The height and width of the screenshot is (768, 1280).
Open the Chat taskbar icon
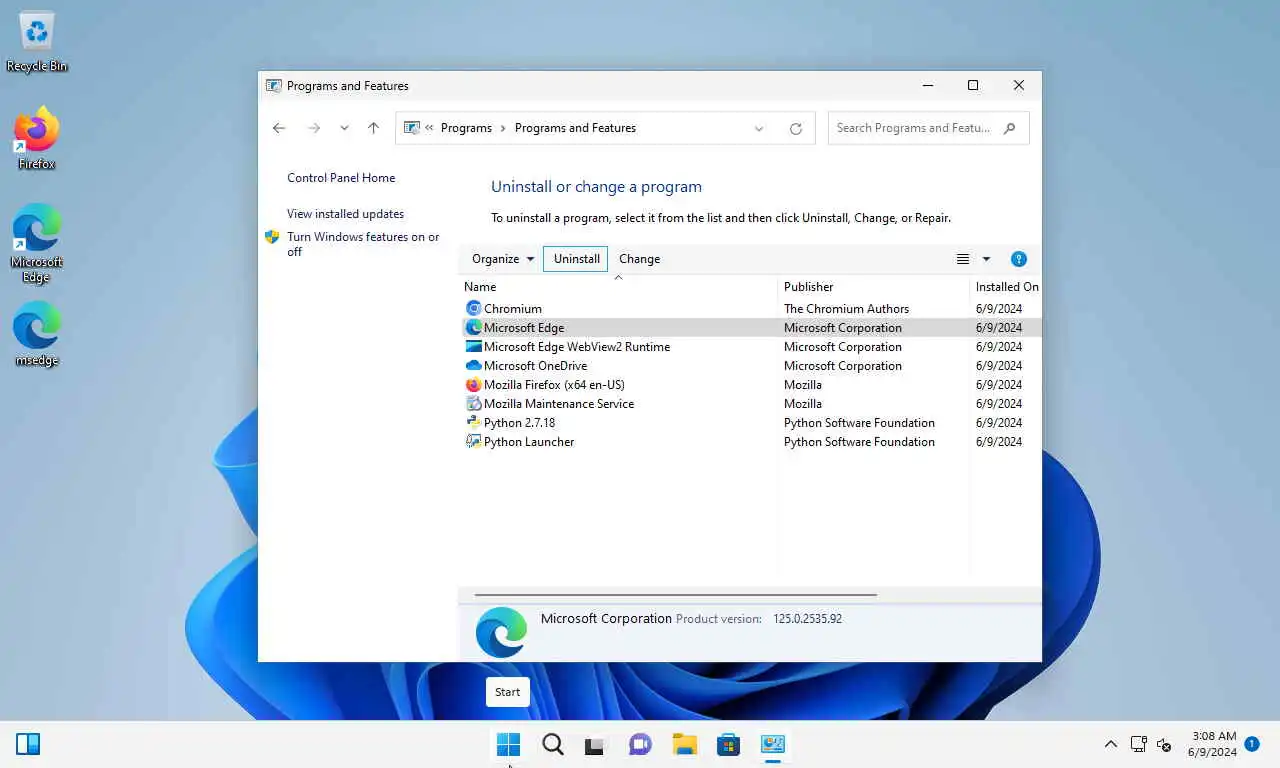[x=640, y=744]
